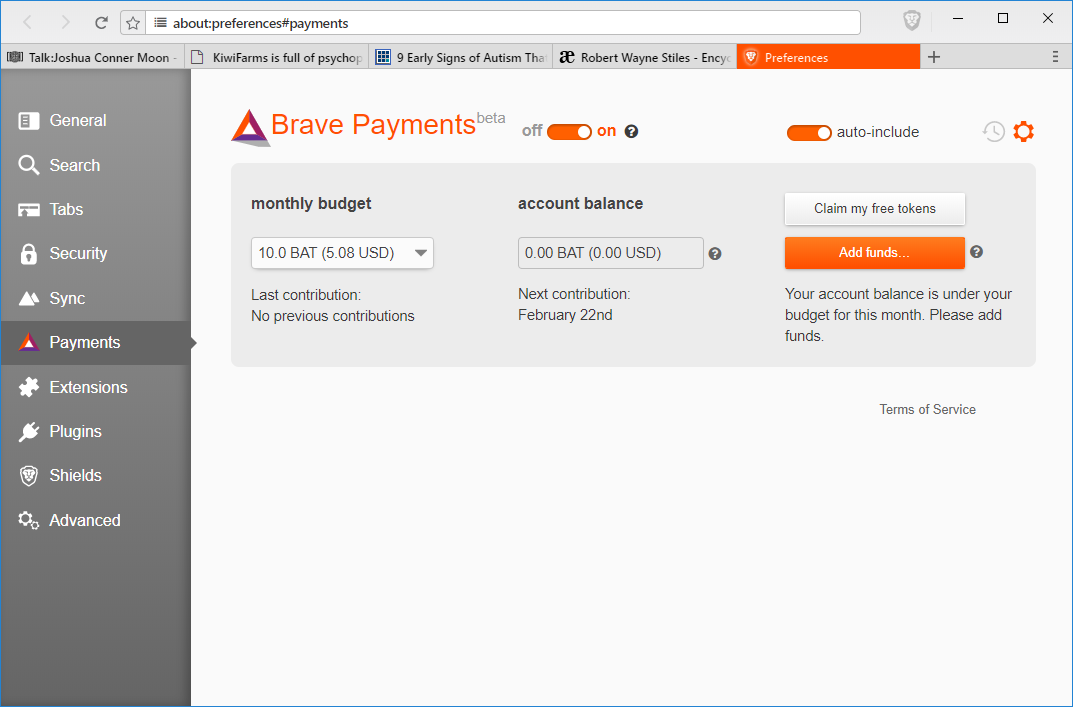Click the account balance field

point(610,253)
